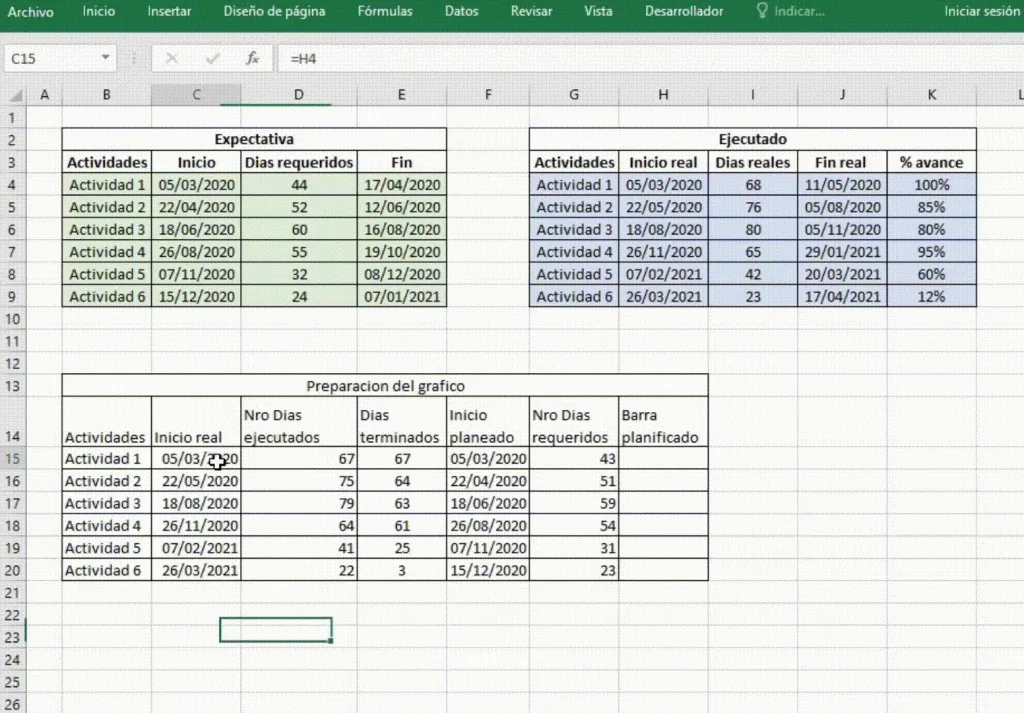
Task: Select column C header
Action: coord(196,95)
